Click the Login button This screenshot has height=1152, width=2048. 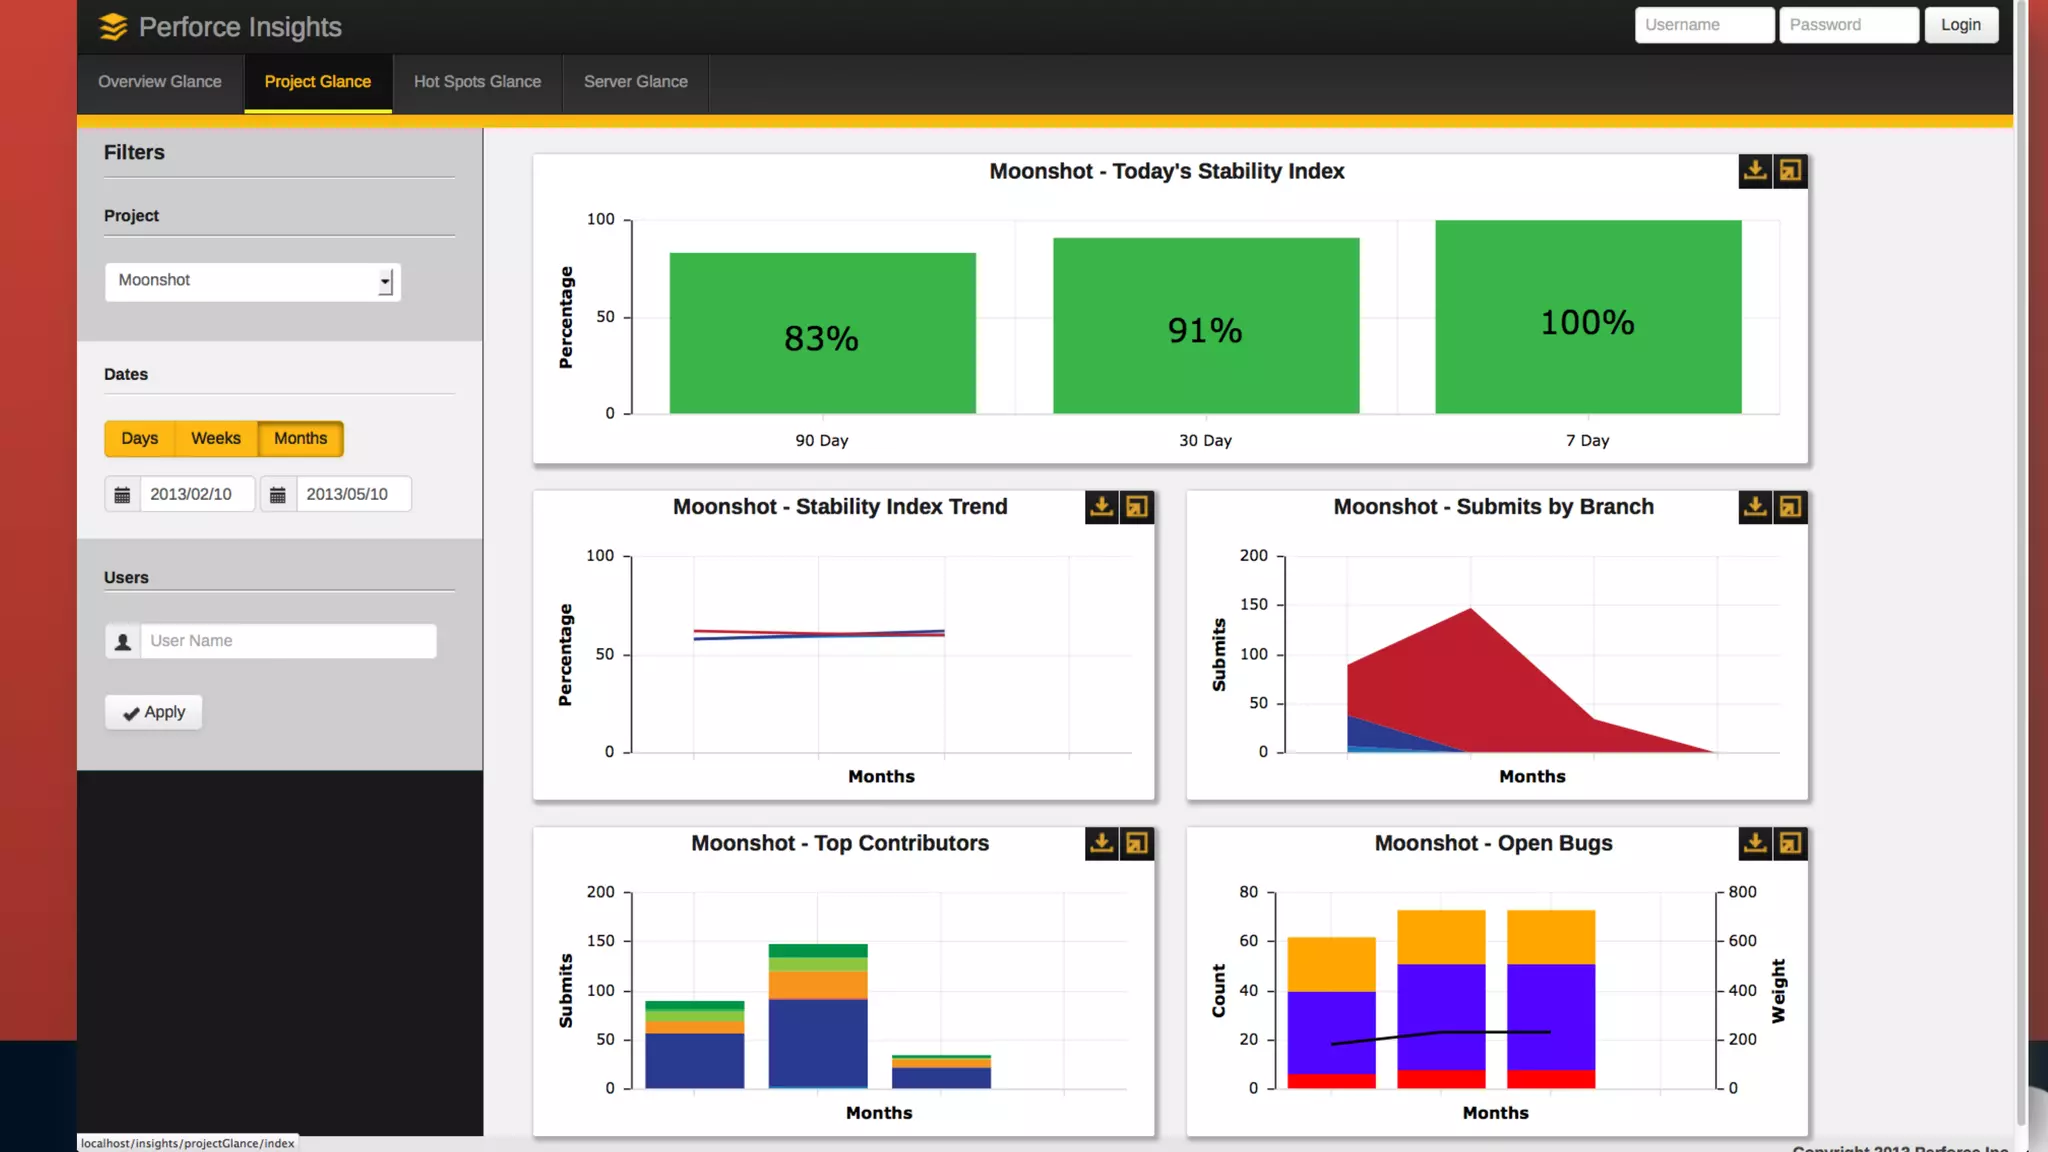coord(1960,25)
